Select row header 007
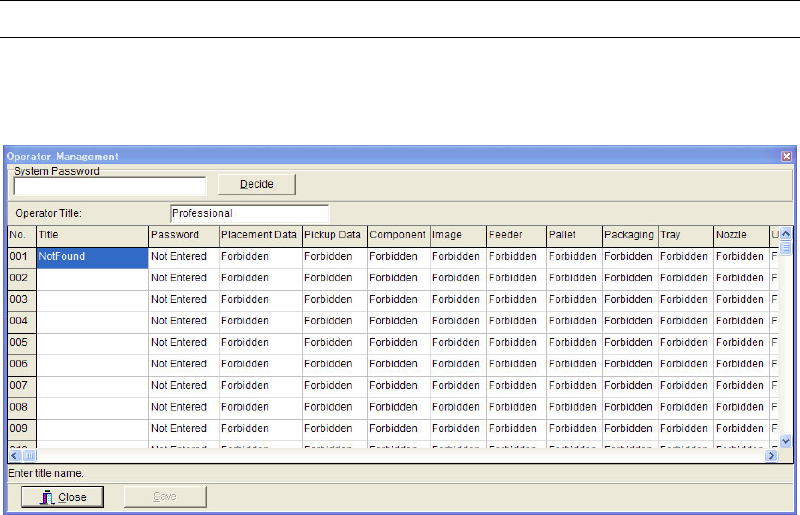Viewport: 800px width, 515px height. pos(22,386)
